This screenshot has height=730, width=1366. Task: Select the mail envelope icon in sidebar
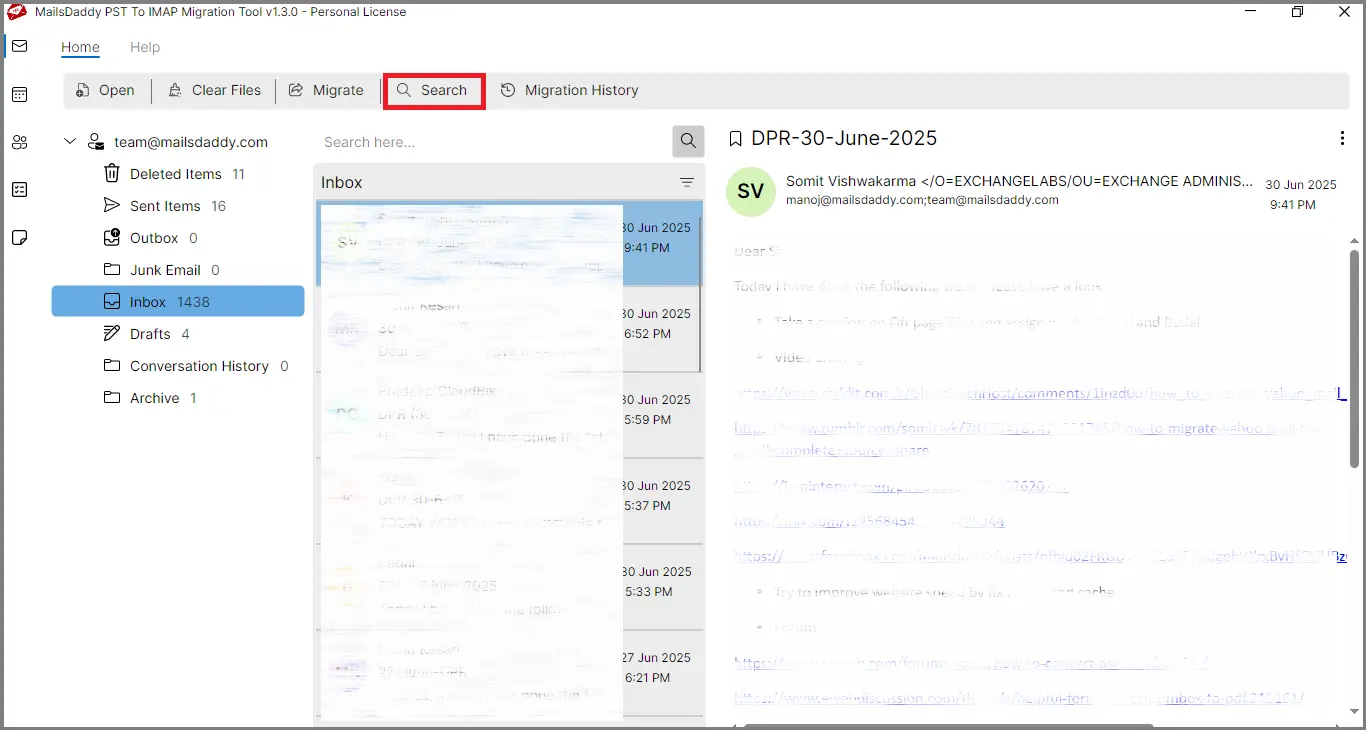point(19,47)
